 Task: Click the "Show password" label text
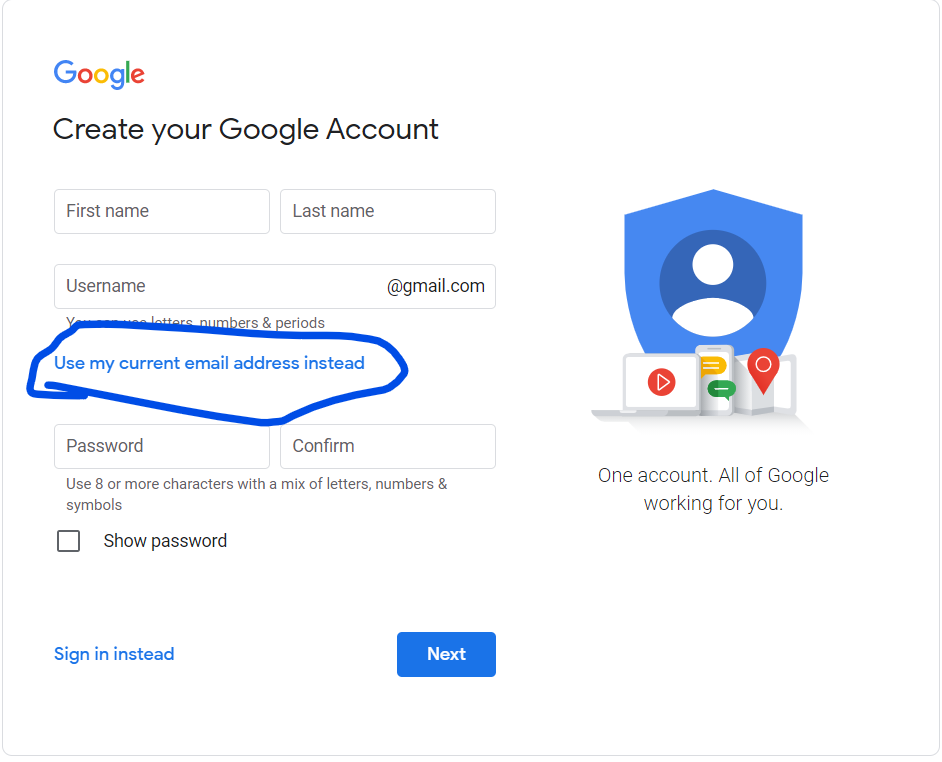[x=165, y=541]
